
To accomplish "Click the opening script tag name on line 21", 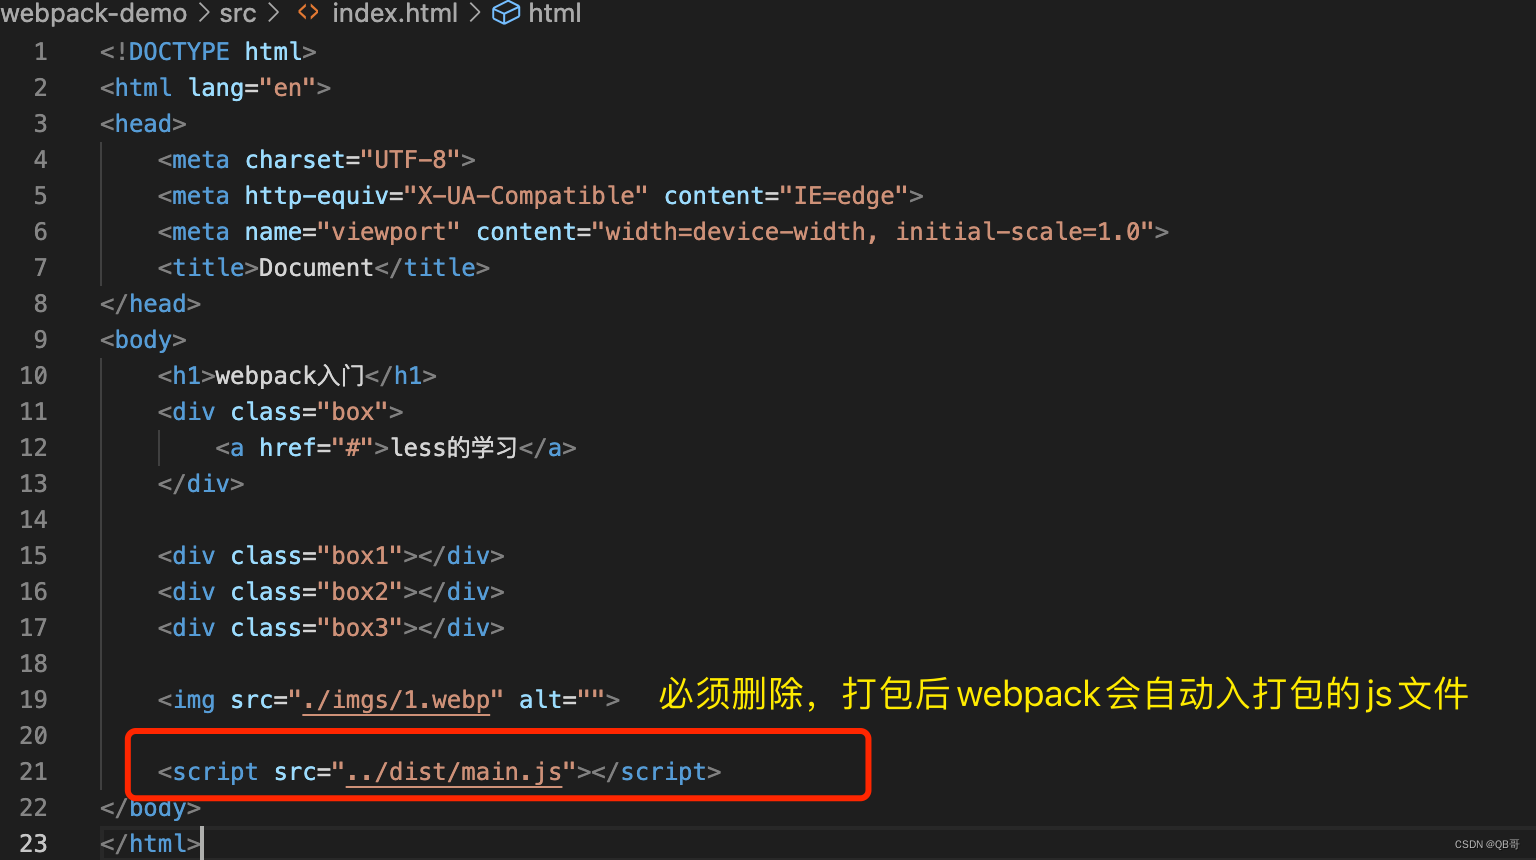I will pos(215,772).
